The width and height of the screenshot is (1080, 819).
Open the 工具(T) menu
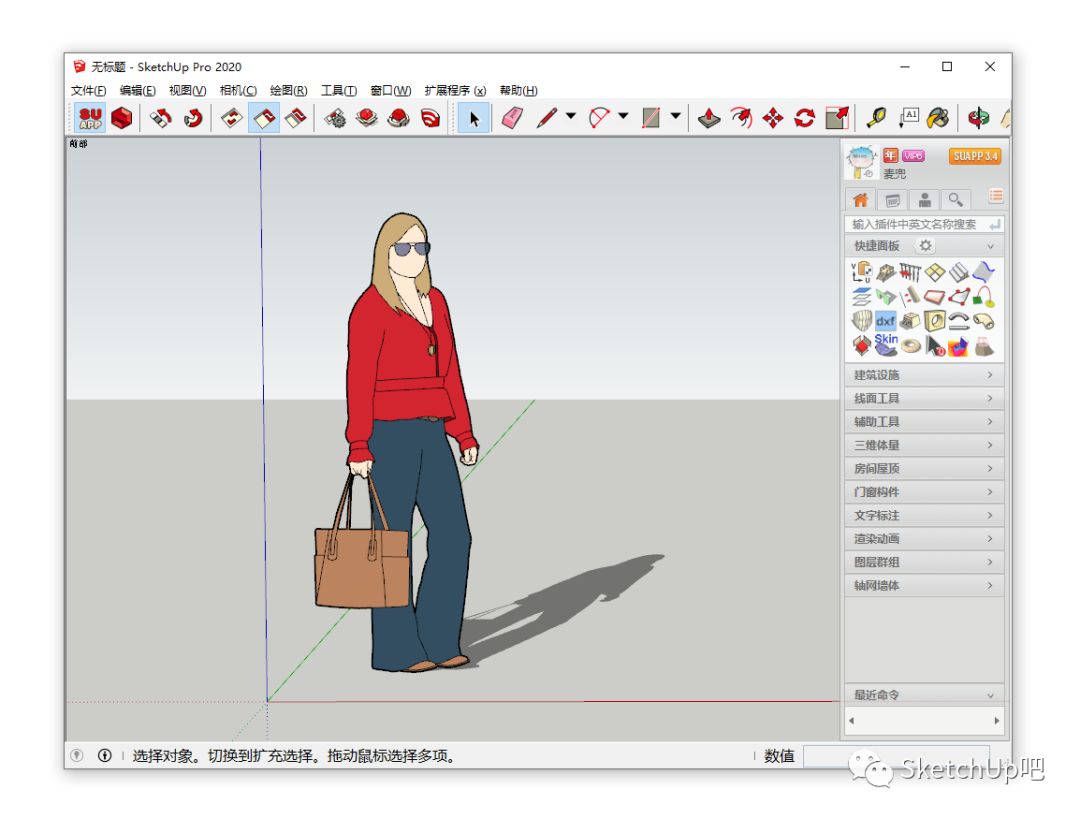[339, 90]
